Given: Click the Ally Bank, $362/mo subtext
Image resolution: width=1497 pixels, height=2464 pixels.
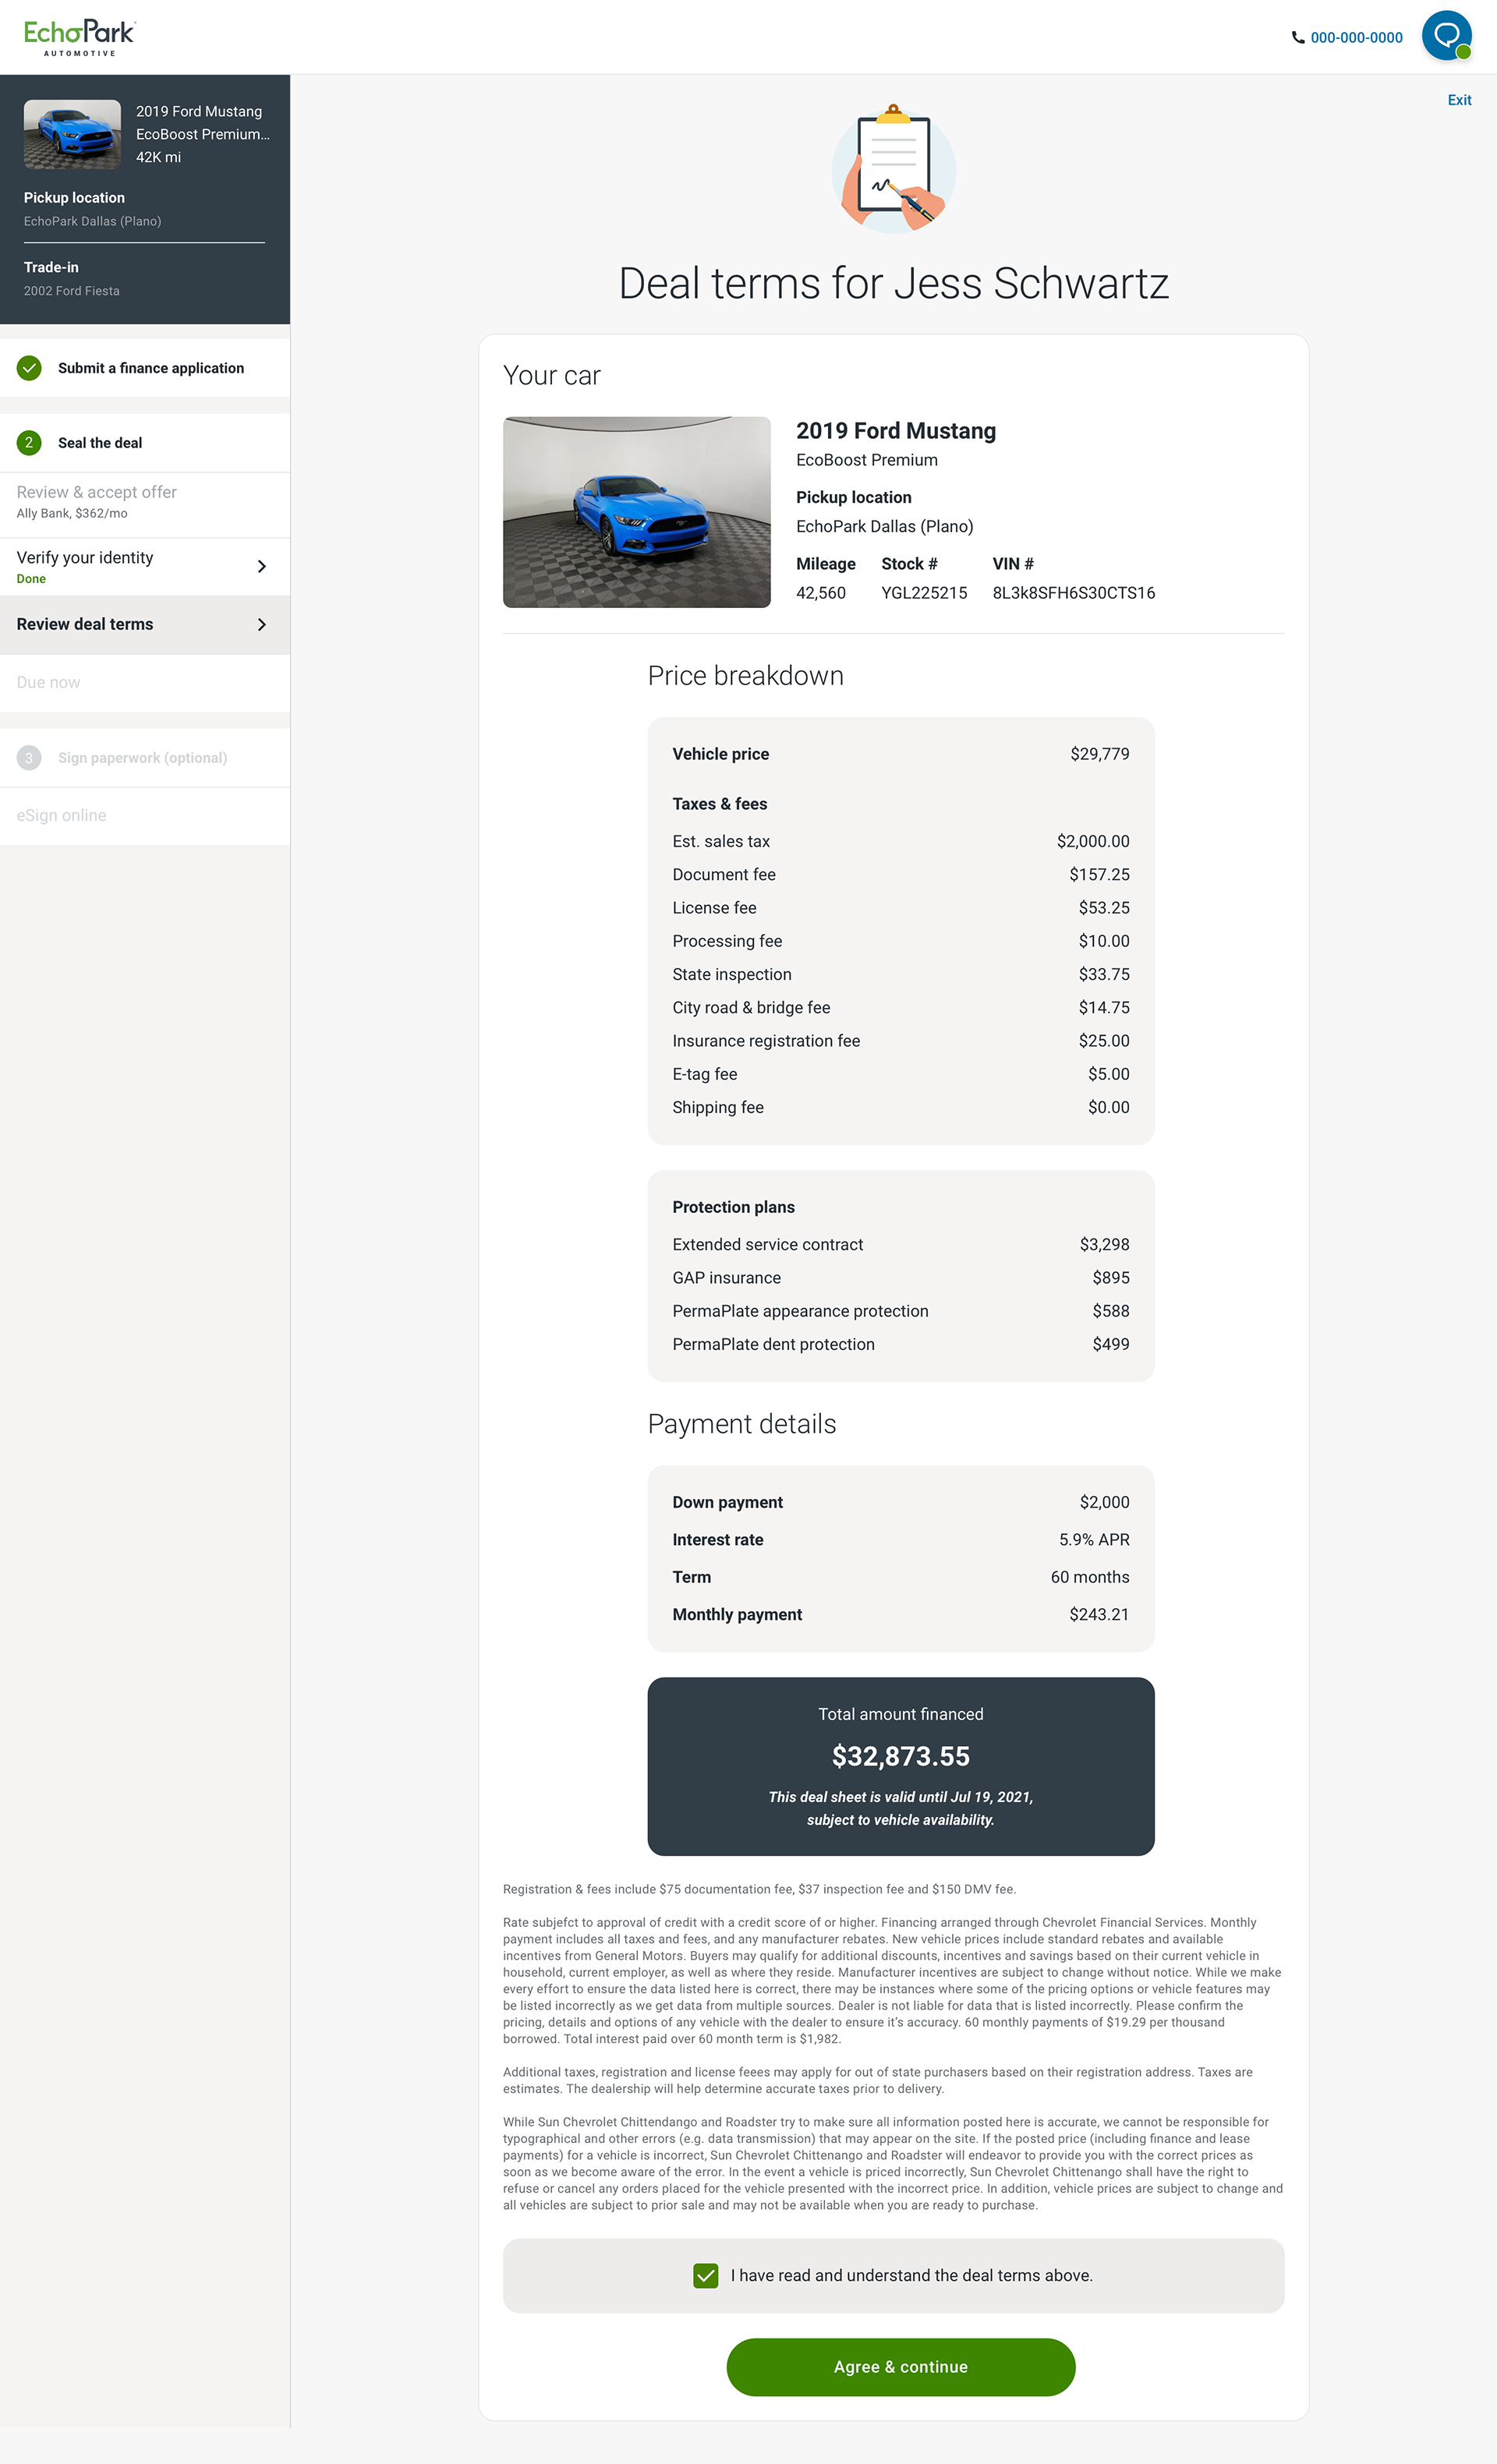Looking at the screenshot, I should click(72, 514).
